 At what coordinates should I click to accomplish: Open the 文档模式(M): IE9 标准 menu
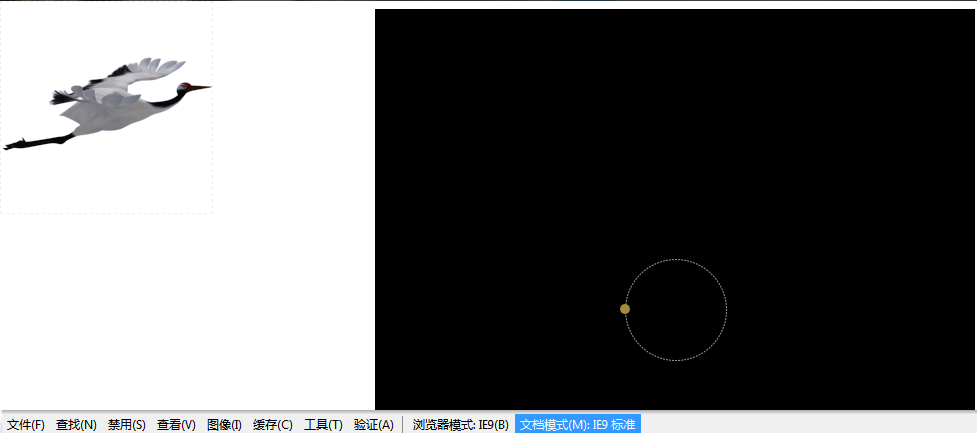(x=578, y=425)
